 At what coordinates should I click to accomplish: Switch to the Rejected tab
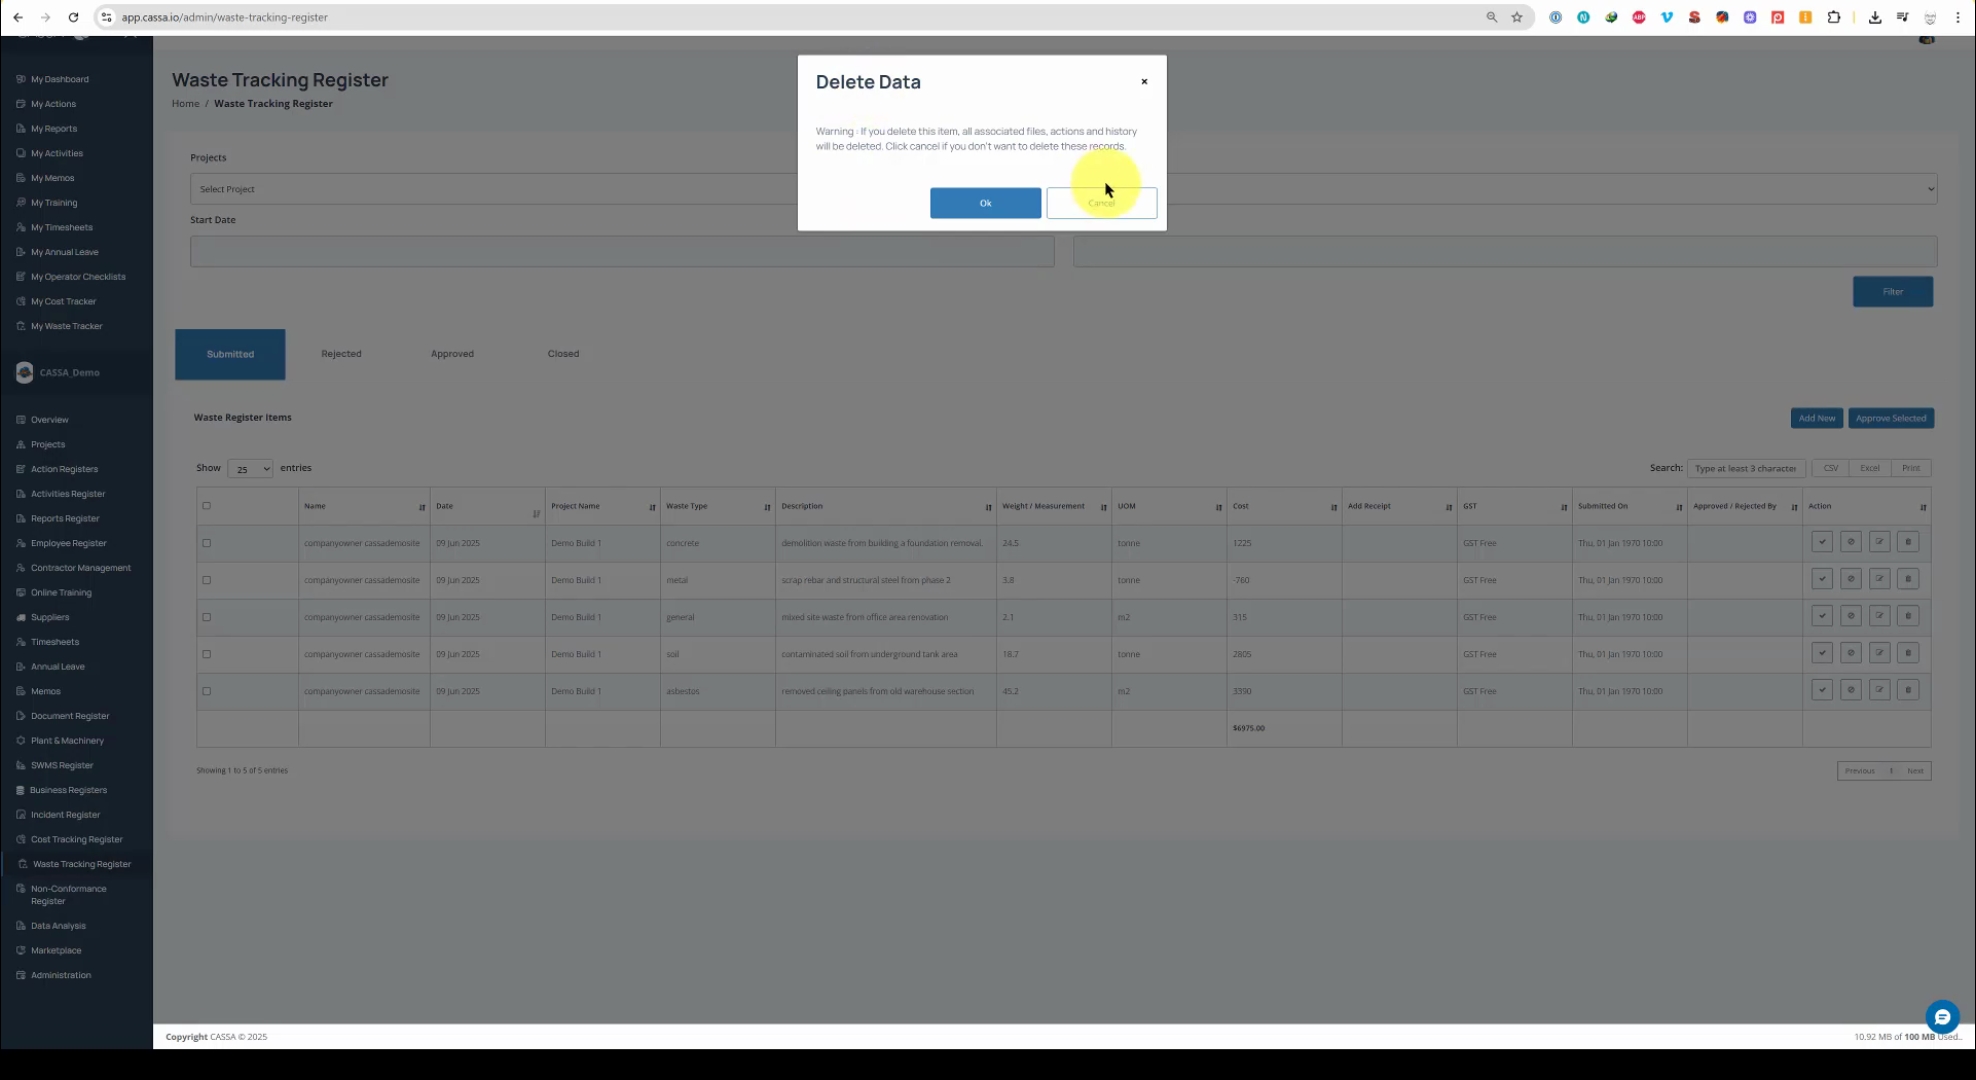[x=341, y=354]
